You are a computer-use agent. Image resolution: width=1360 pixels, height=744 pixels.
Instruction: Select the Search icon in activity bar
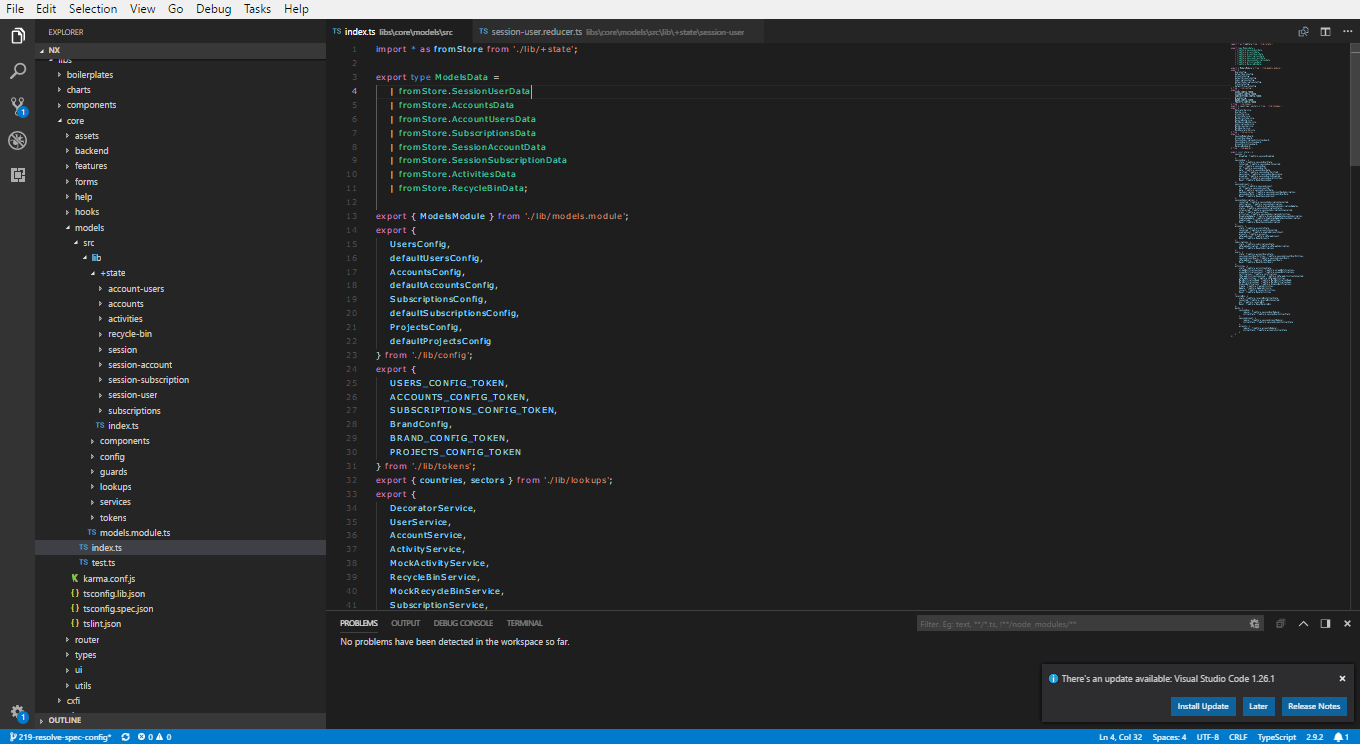click(x=17, y=71)
